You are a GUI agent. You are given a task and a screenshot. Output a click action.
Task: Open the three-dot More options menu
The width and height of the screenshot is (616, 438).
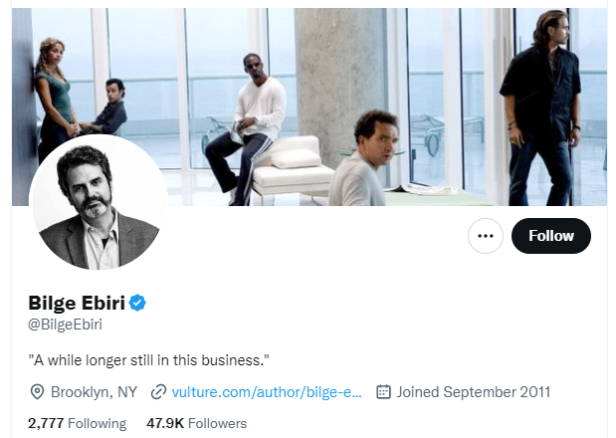pos(486,236)
